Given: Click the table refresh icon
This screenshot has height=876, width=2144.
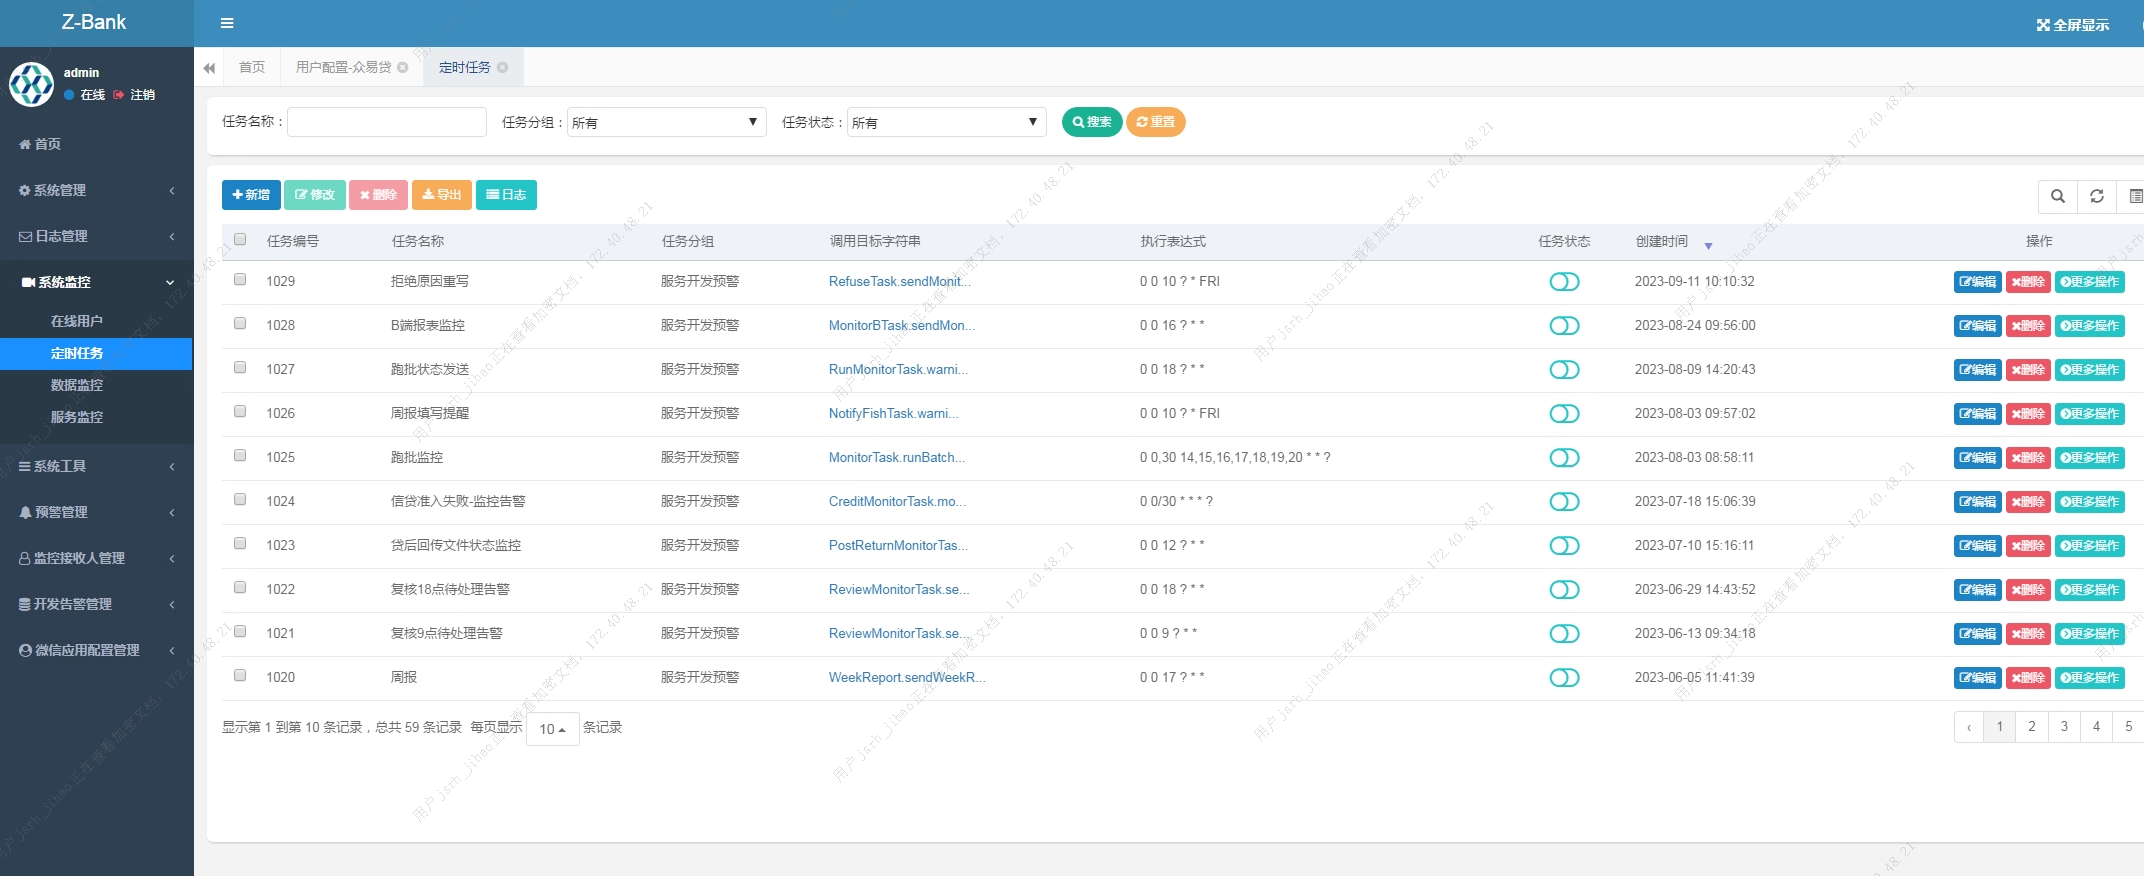Looking at the screenshot, I should tap(2097, 196).
